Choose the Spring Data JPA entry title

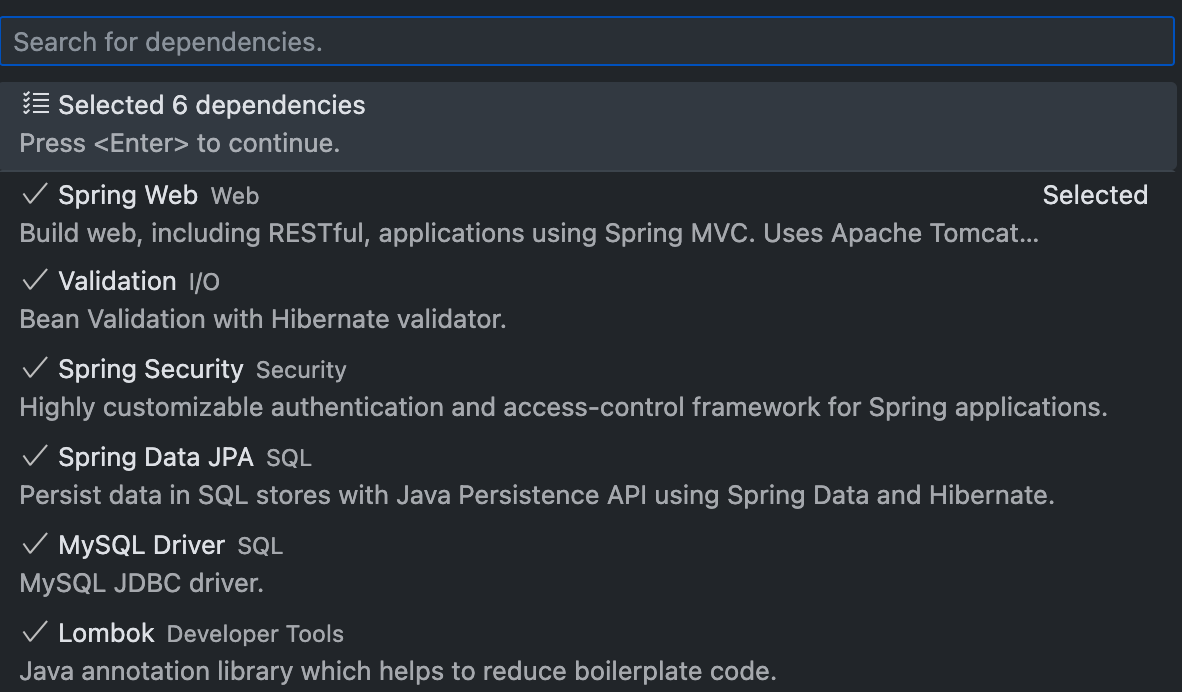coord(156,458)
